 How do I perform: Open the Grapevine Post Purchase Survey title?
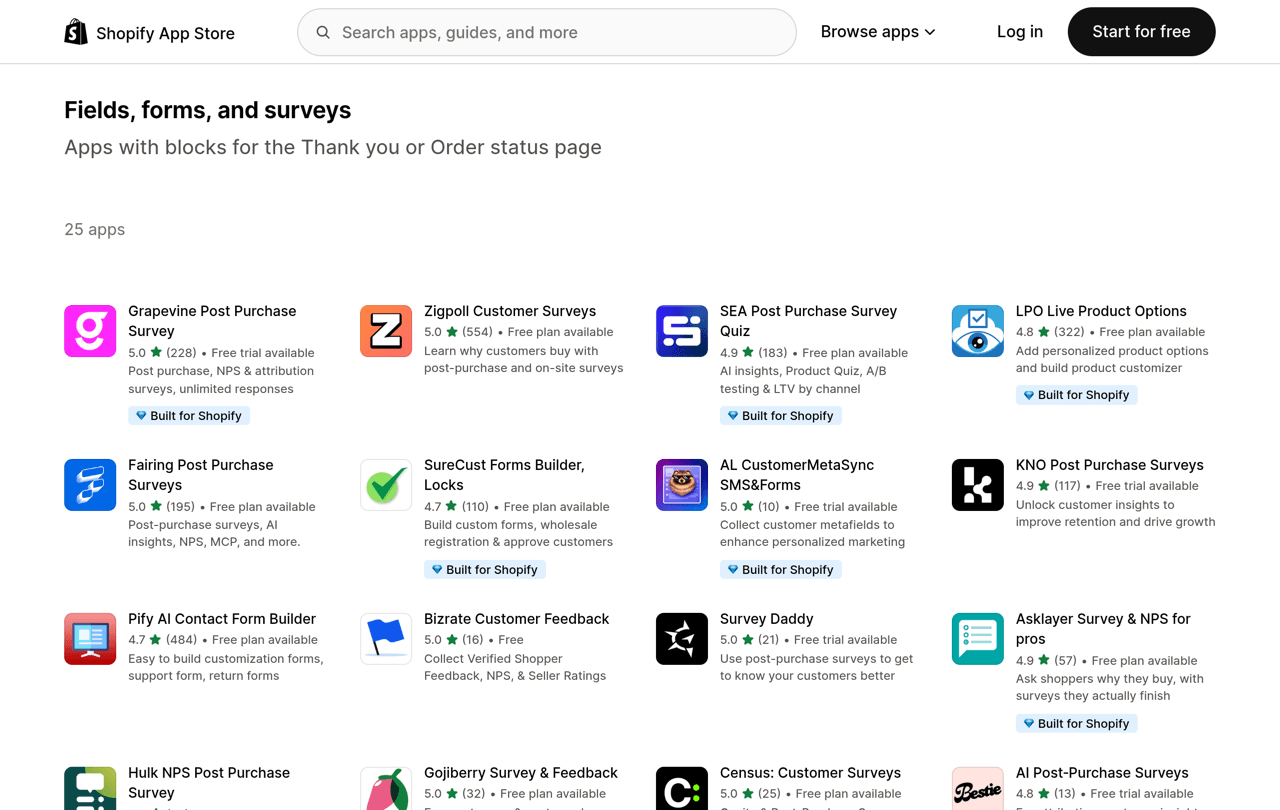click(x=212, y=321)
